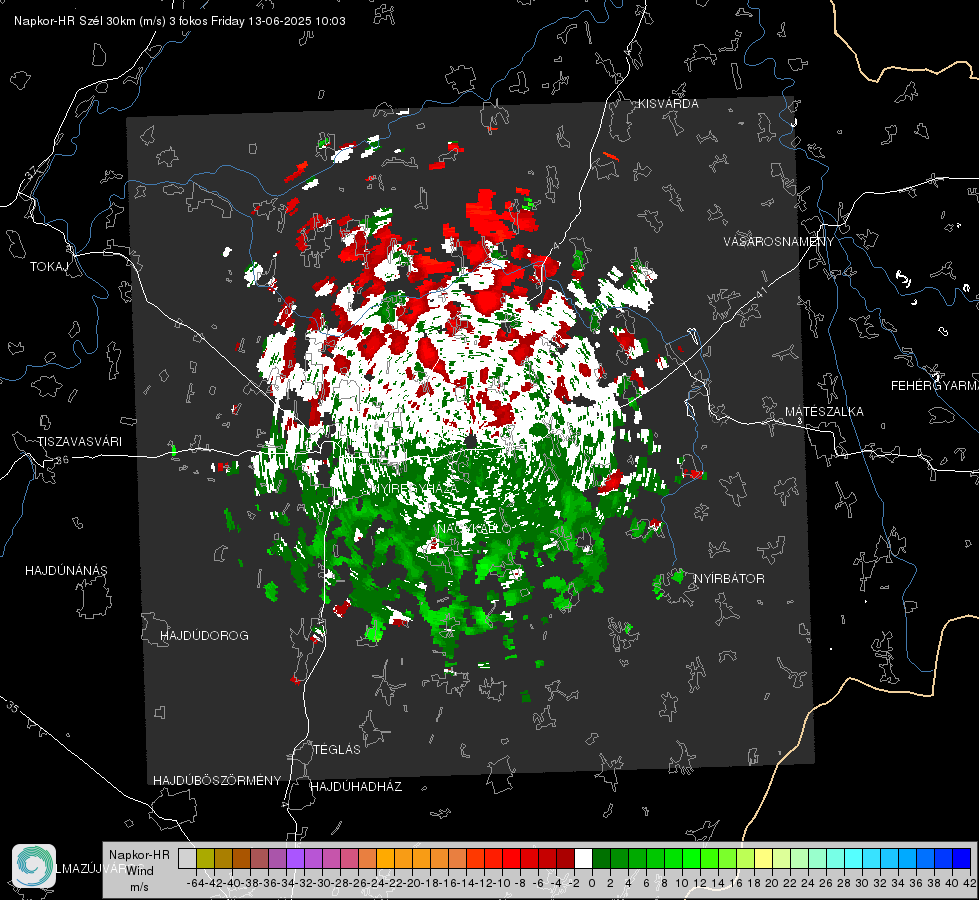Click the NAGYKÁLLÓ label

click(475, 528)
